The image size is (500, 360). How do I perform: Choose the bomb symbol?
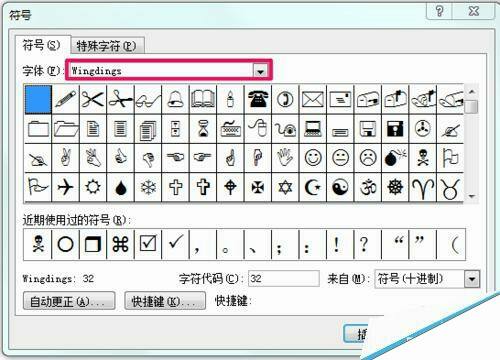pos(395,158)
